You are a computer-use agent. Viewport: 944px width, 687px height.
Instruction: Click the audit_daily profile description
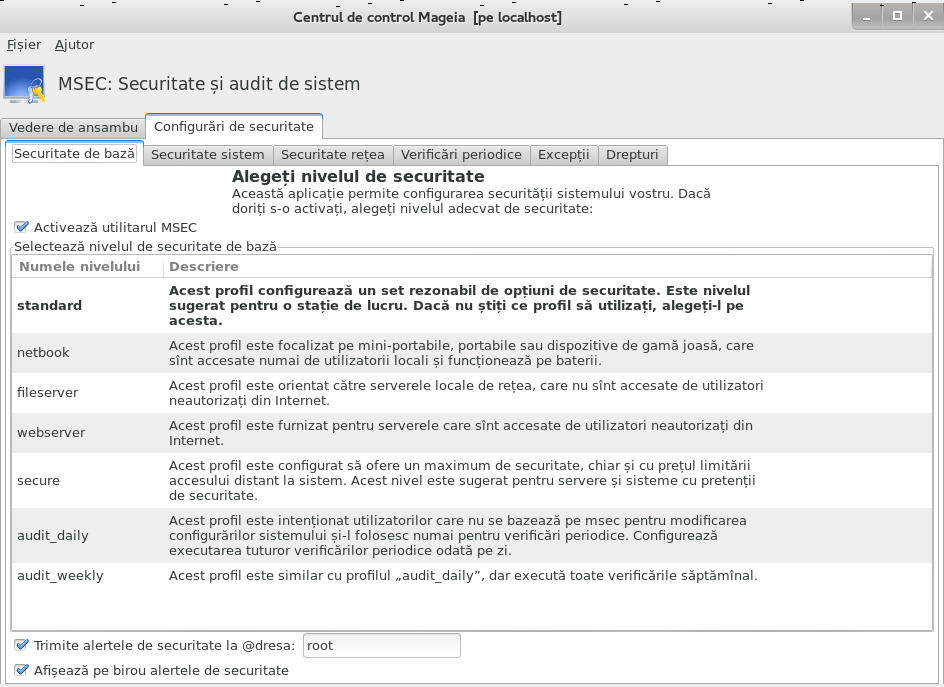click(458, 535)
